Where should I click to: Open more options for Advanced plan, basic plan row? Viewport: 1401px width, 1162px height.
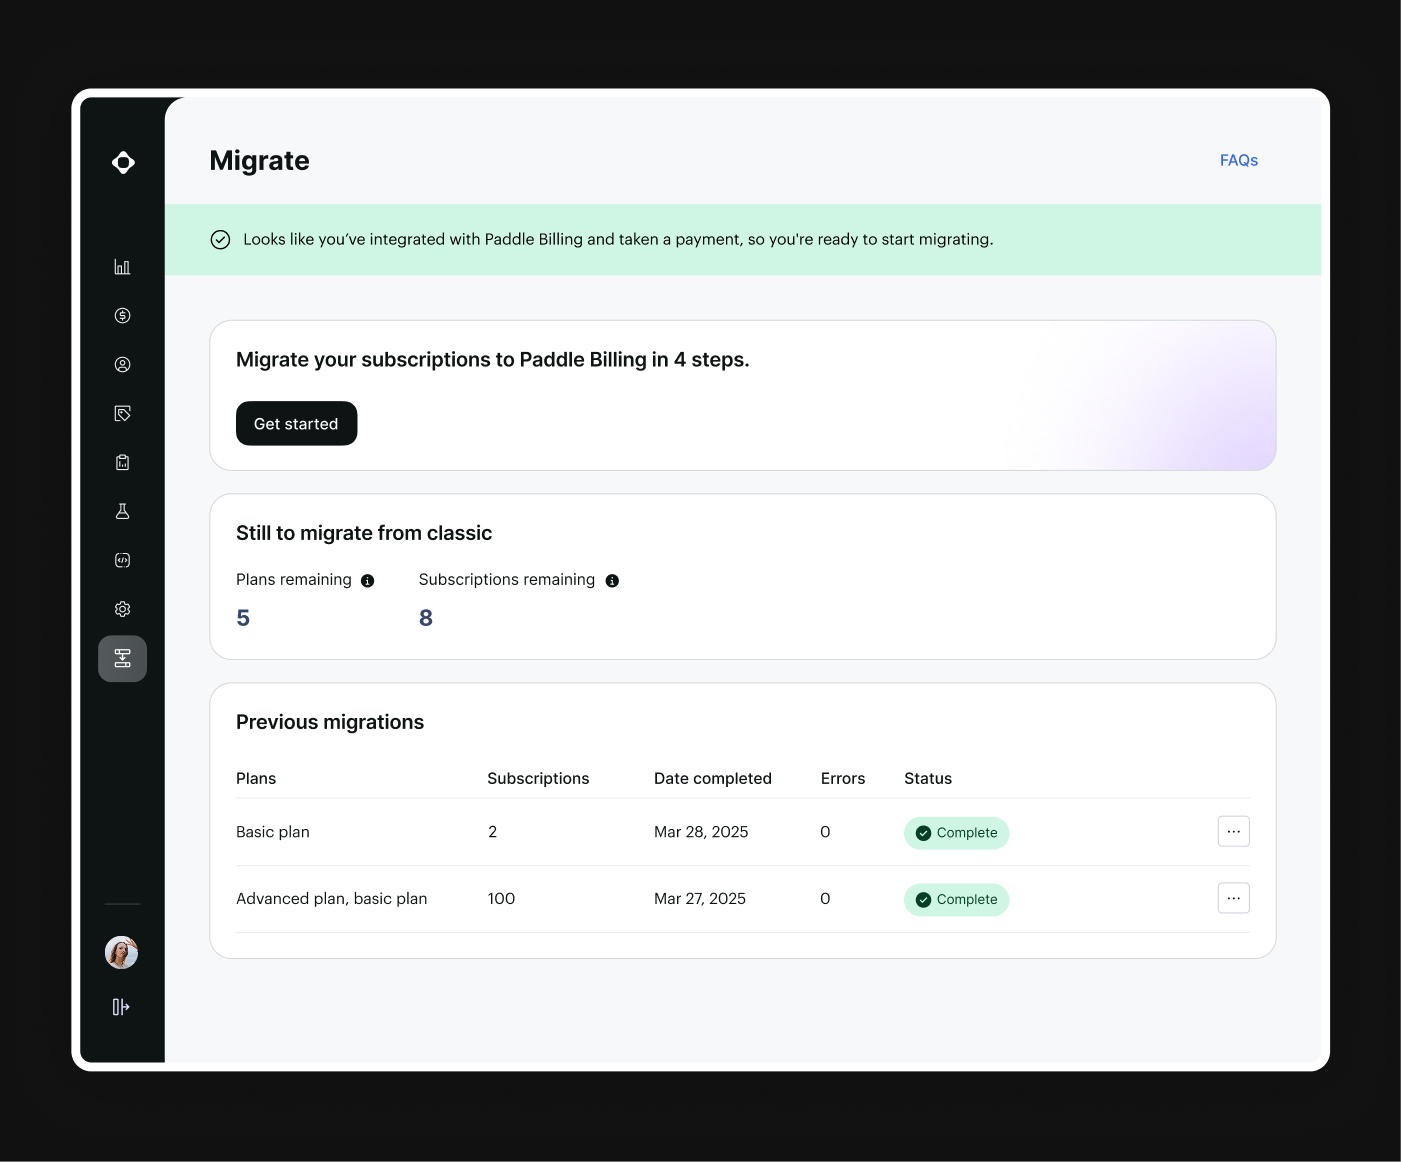click(x=1233, y=899)
